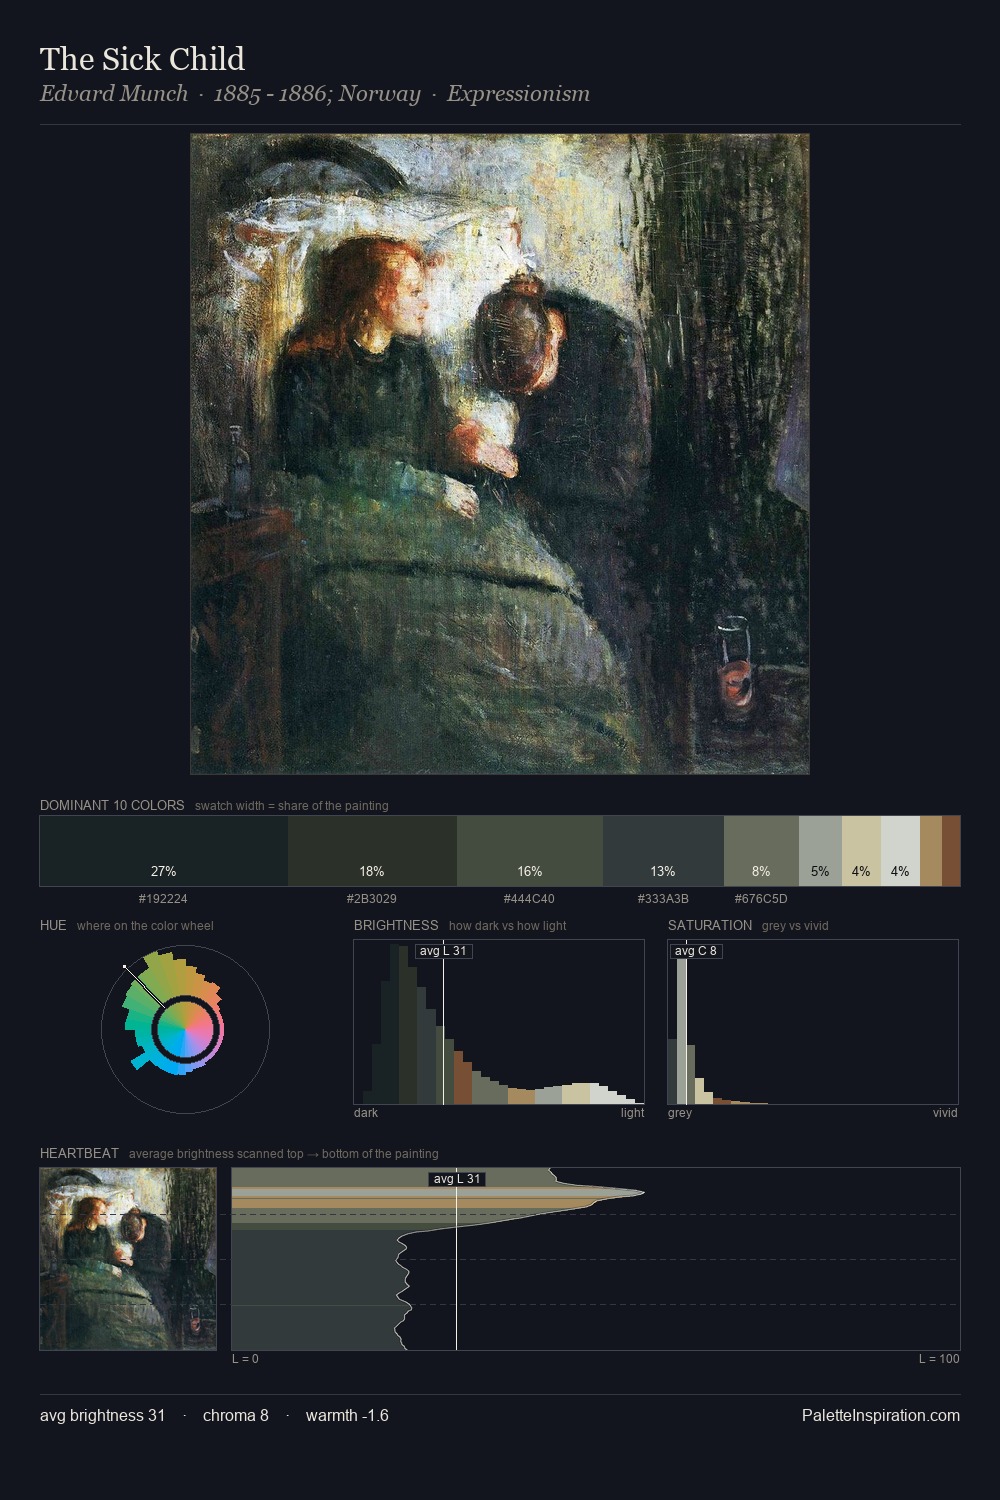Click the 'HEARTBEAT' section heading
This screenshot has width=1000, height=1500.
click(x=79, y=1153)
